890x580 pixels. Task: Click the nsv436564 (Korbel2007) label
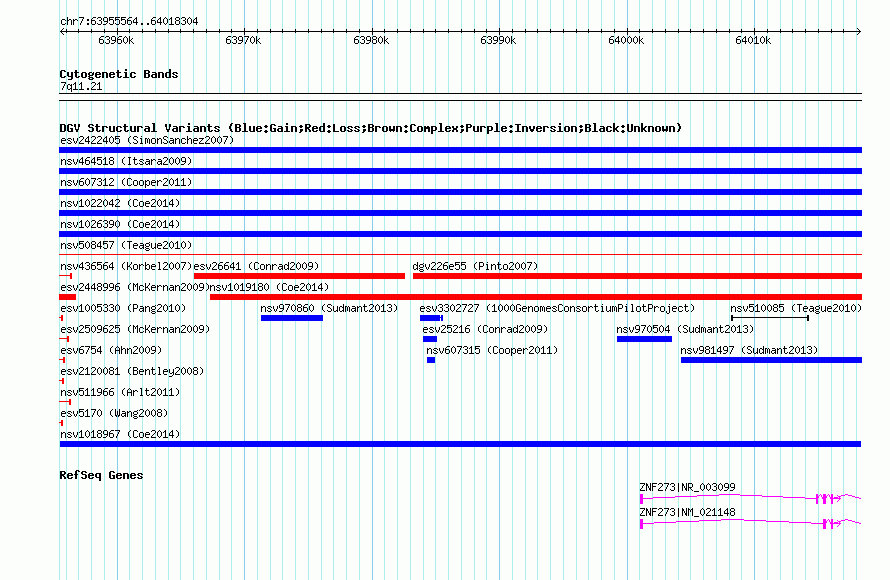click(x=126, y=266)
